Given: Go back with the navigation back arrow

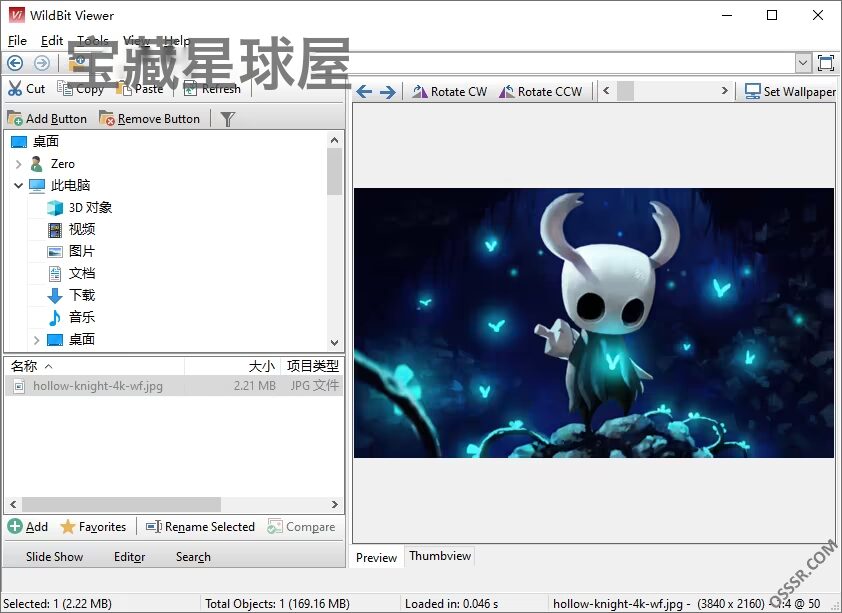Looking at the screenshot, I should click(x=15, y=63).
